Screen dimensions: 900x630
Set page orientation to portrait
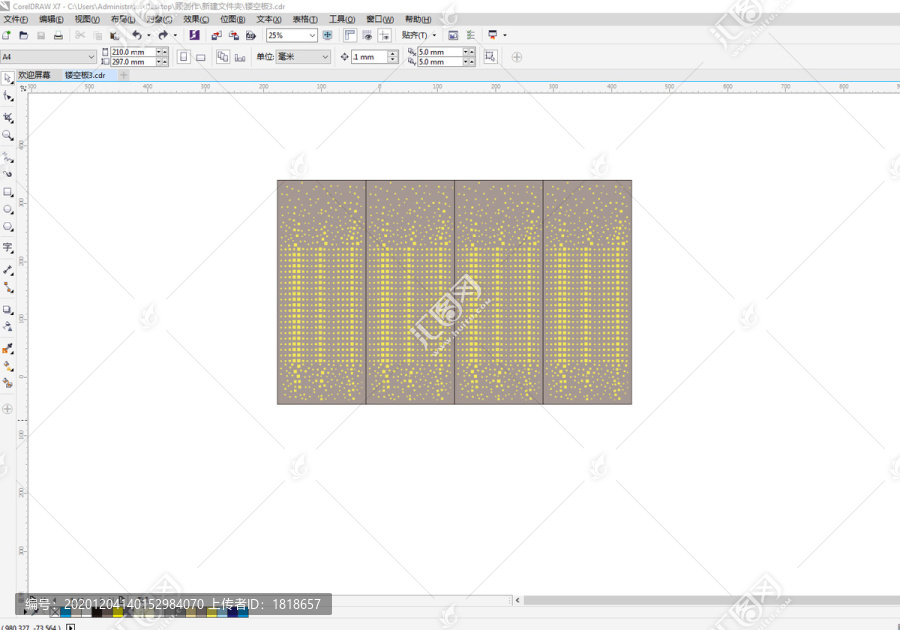coord(184,57)
